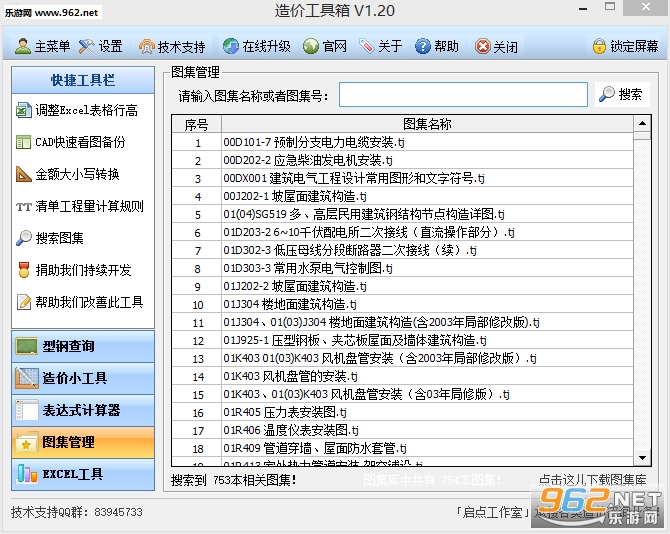Select row 13 01K403 01(03)K403 风机盘管安装

(403, 358)
